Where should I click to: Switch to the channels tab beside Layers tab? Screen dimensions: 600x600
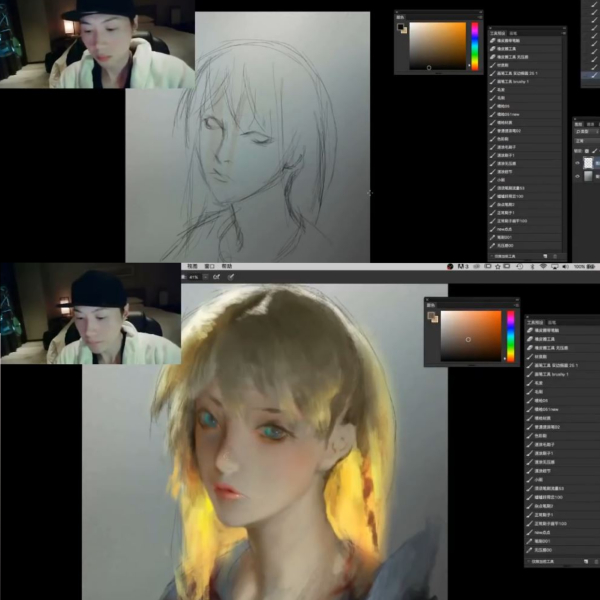click(x=590, y=124)
